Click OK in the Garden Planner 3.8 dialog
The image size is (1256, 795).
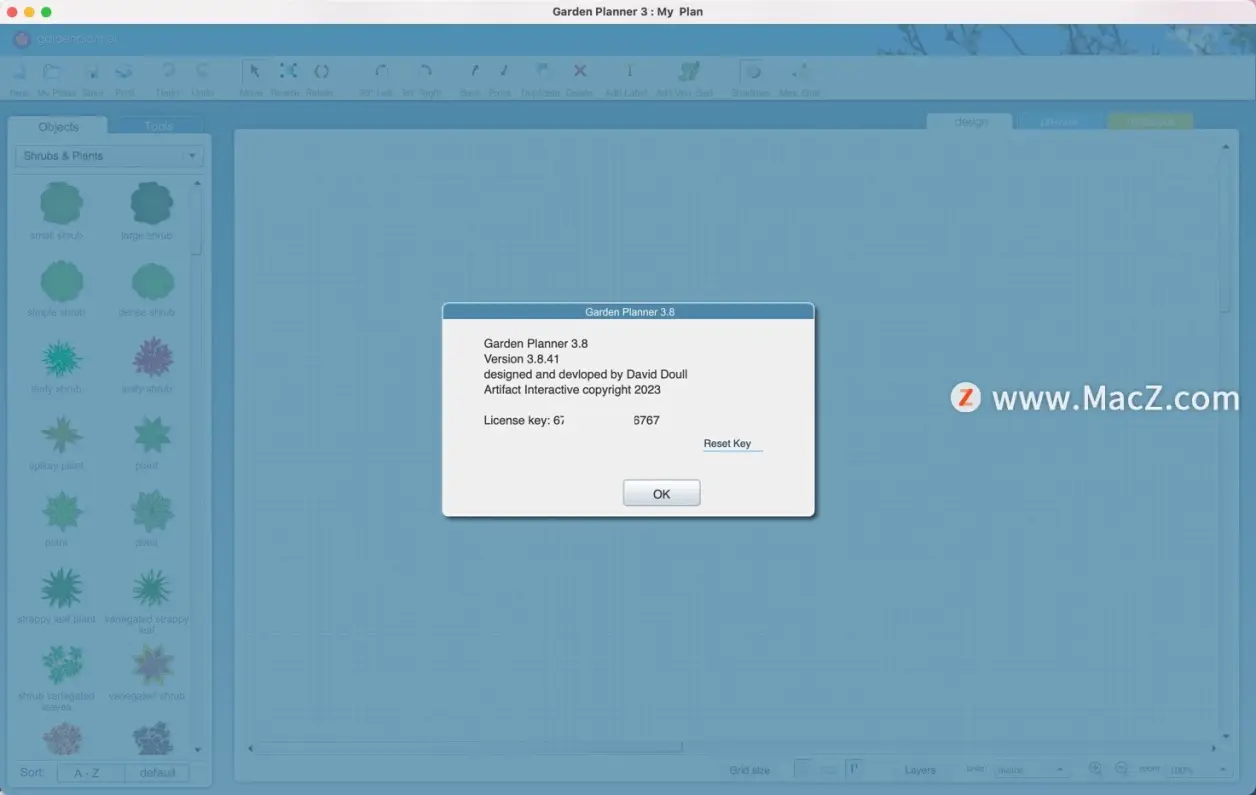(x=661, y=493)
